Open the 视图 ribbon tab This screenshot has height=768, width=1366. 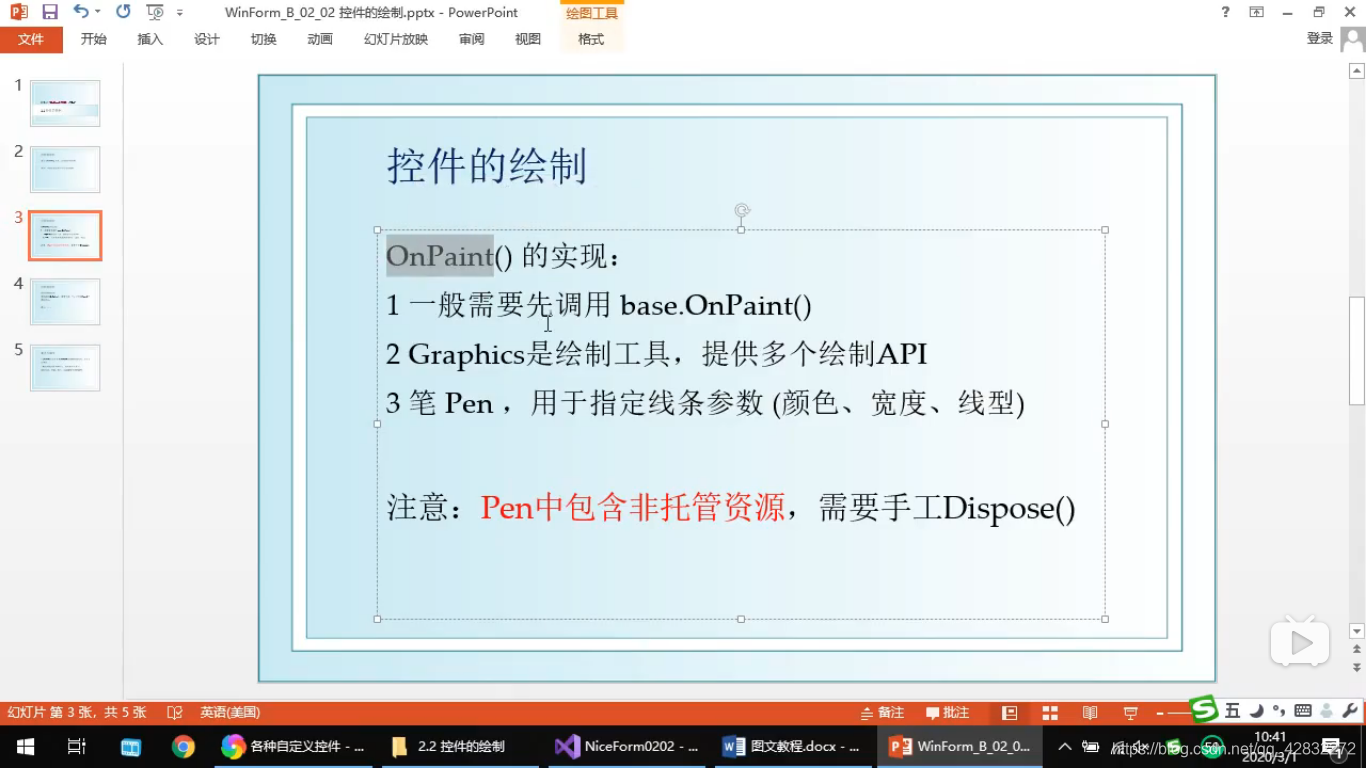(528, 39)
